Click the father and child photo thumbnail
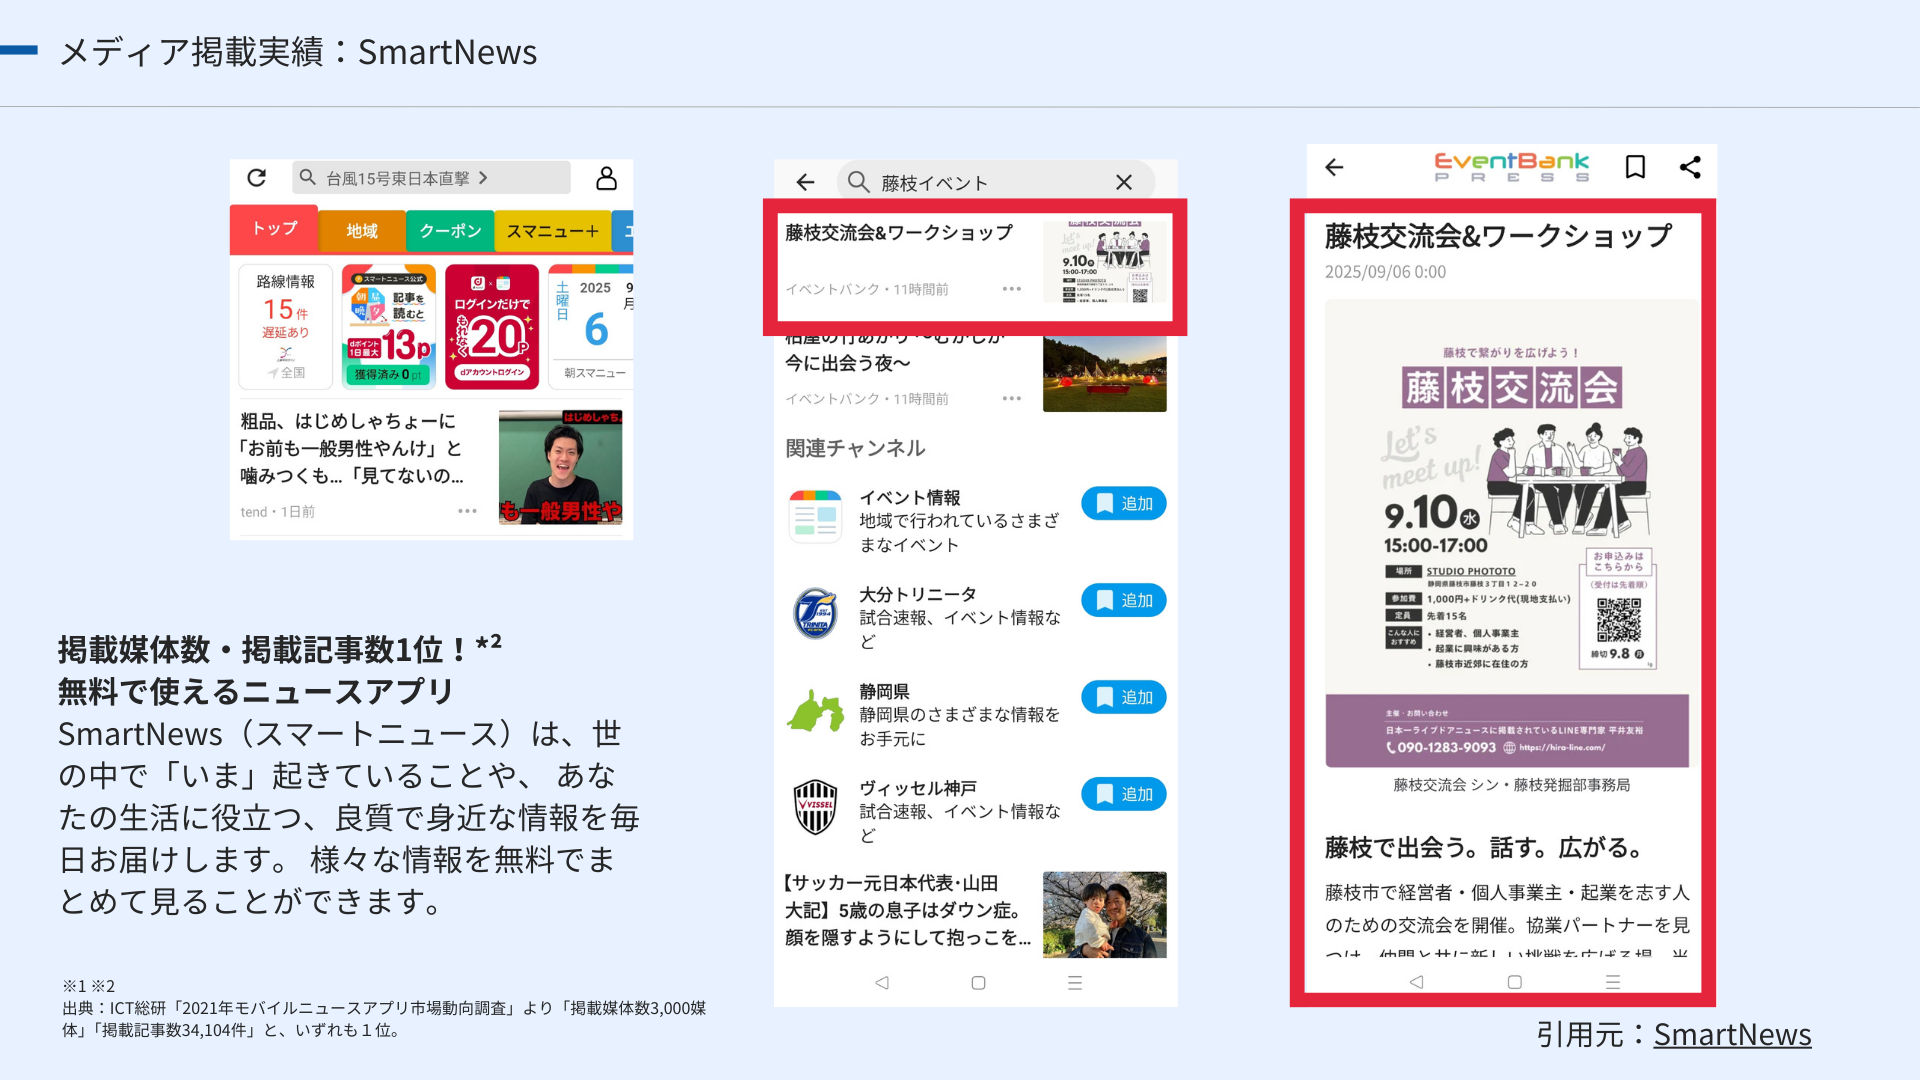 coord(1104,914)
